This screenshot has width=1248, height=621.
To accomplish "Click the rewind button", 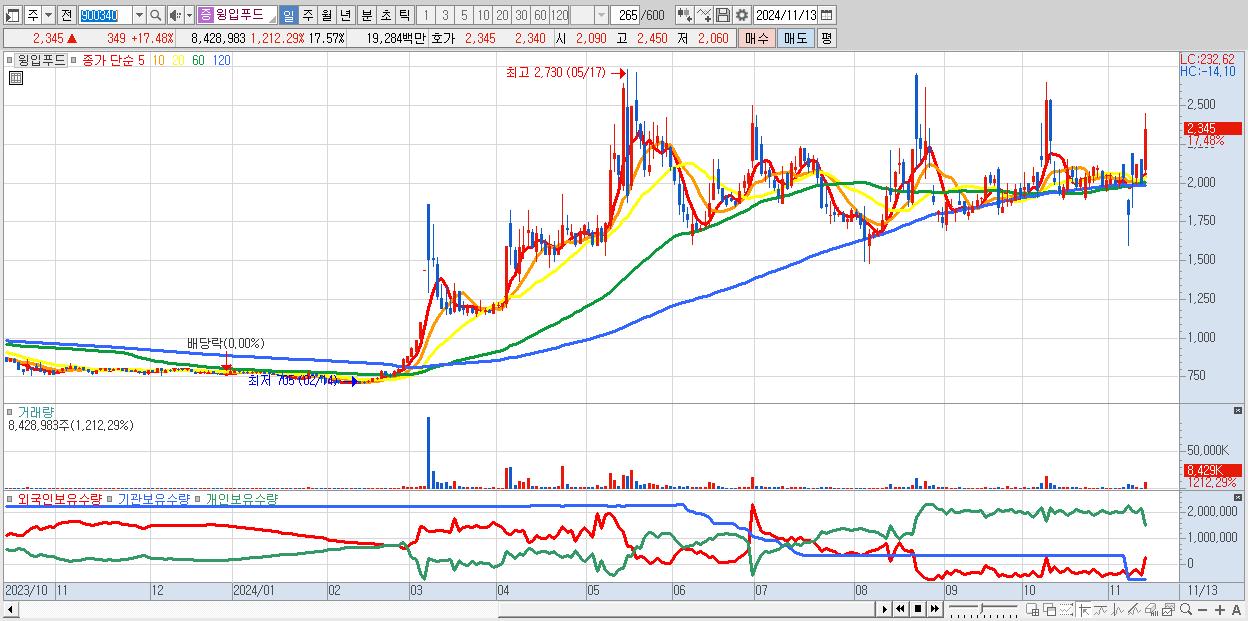I will 900,609.
